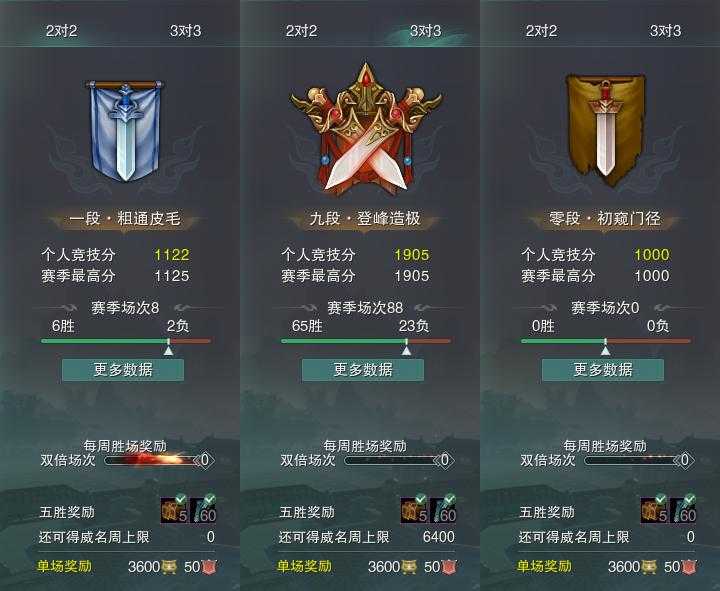Open 更多数据 under the 一段 rank panel
This screenshot has height=591, width=720.
pyautogui.click(x=123, y=370)
